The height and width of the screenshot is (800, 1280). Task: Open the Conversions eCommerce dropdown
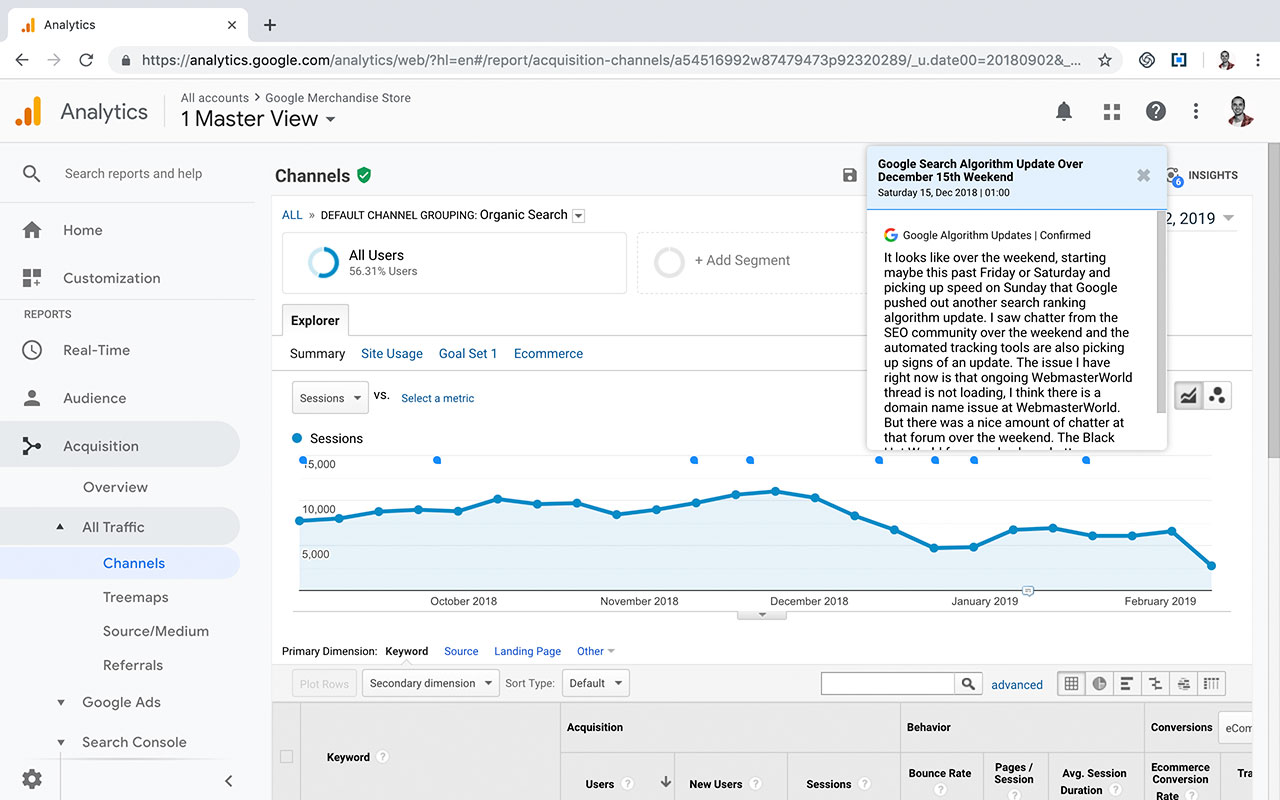point(1238,728)
